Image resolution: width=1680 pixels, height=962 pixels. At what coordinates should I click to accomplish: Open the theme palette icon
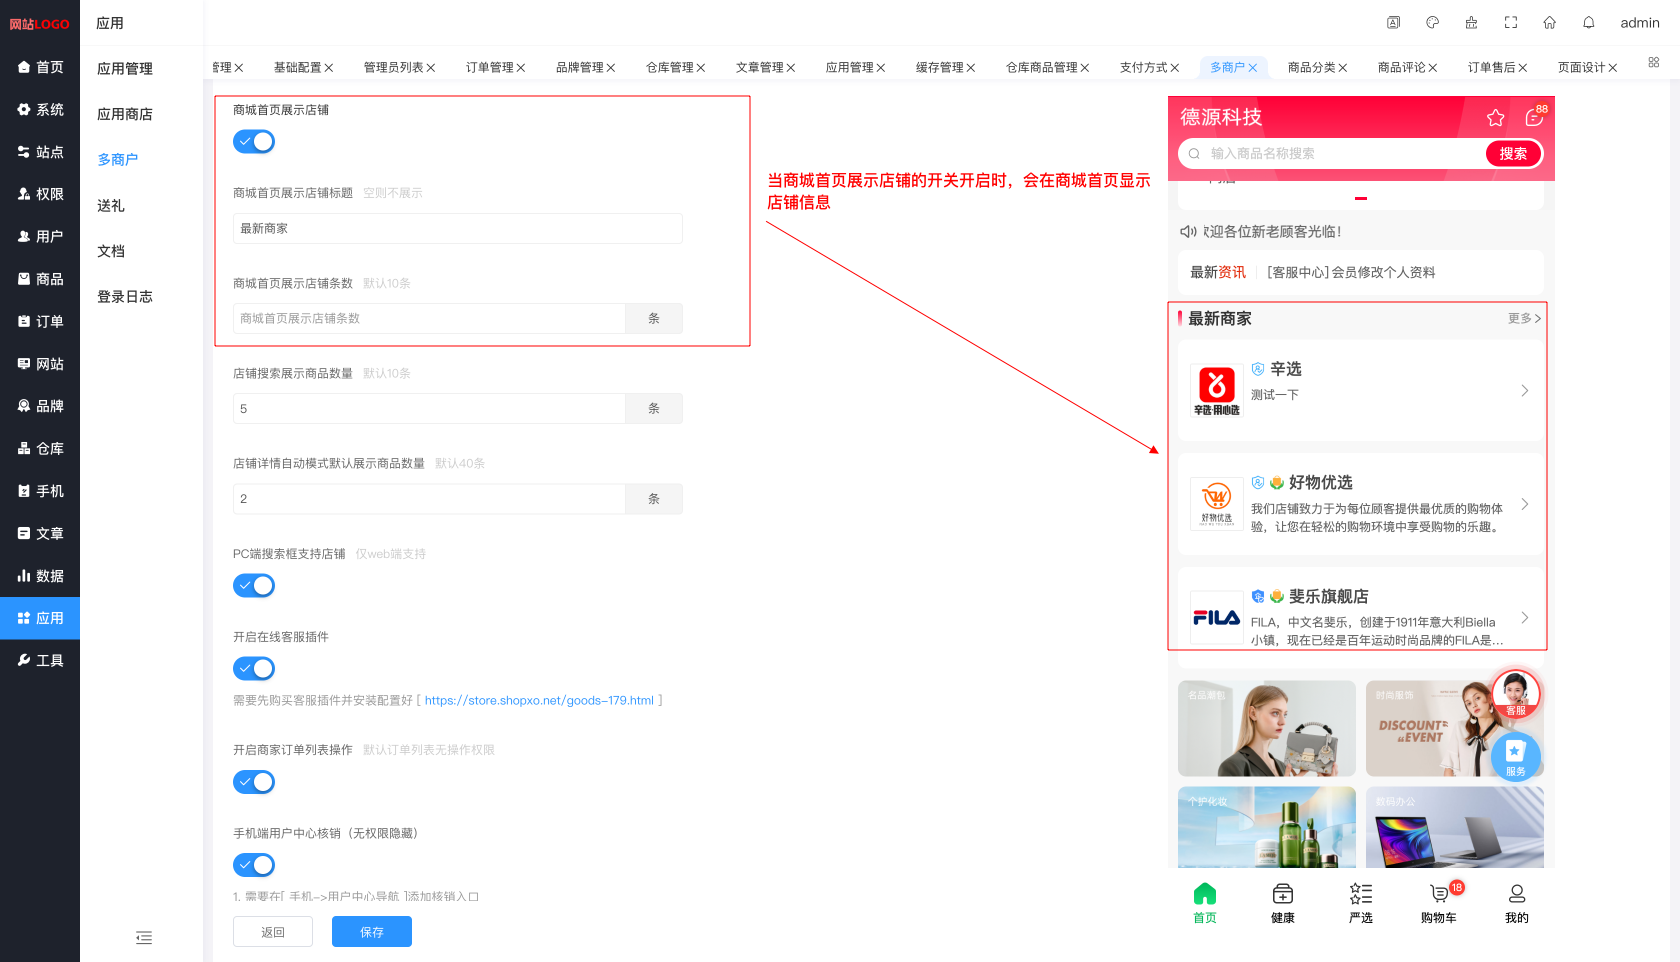1432,23
